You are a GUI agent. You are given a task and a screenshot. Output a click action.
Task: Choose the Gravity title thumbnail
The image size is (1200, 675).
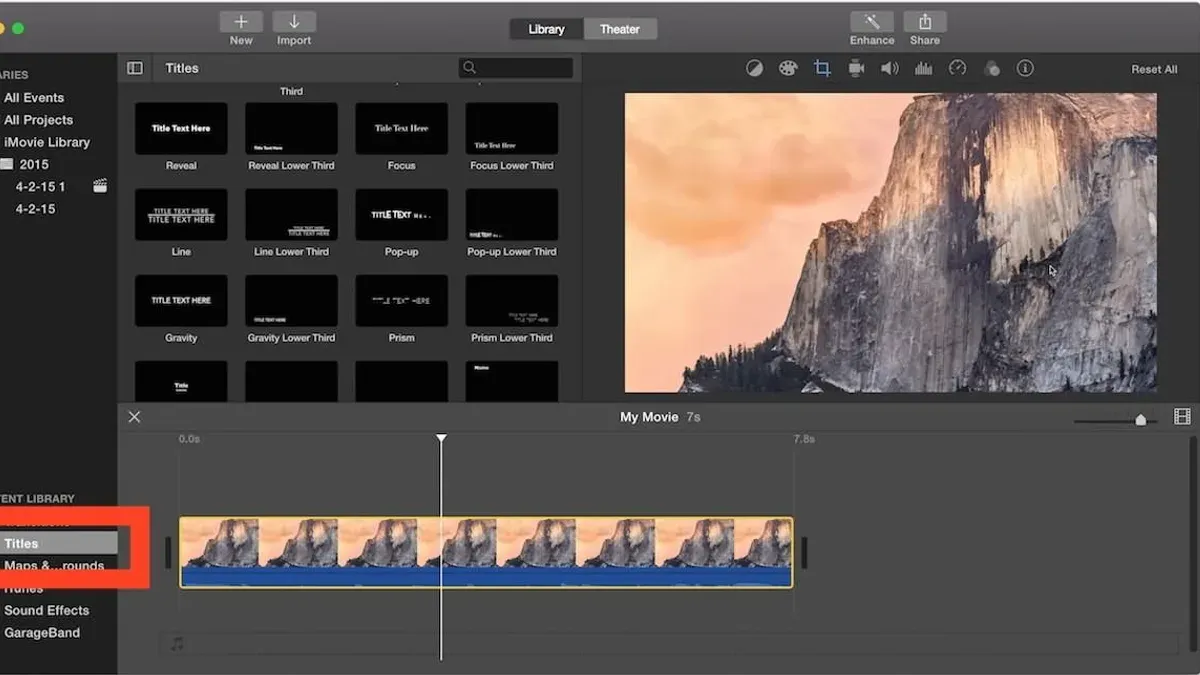(x=181, y=301)
